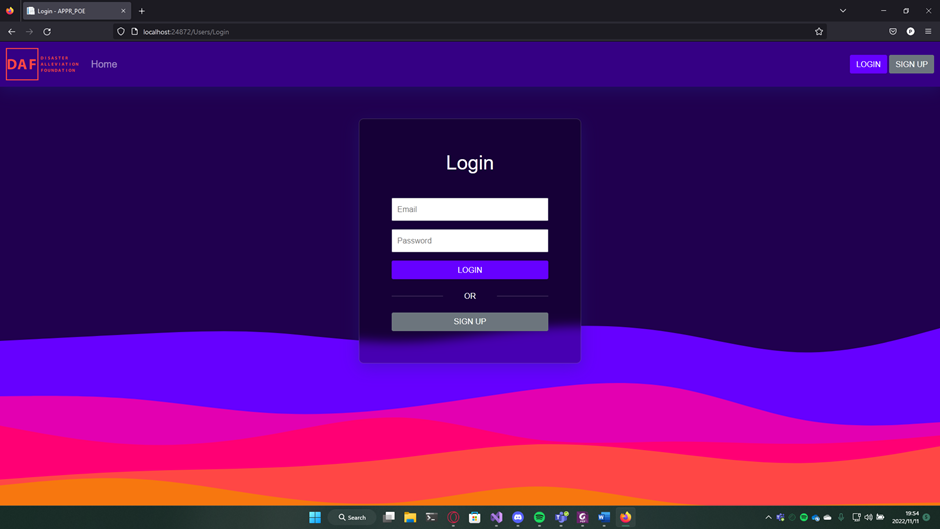940x529 pixels.
Task: Click the Spotify icon in the system tray
Action: click(804, 517)
